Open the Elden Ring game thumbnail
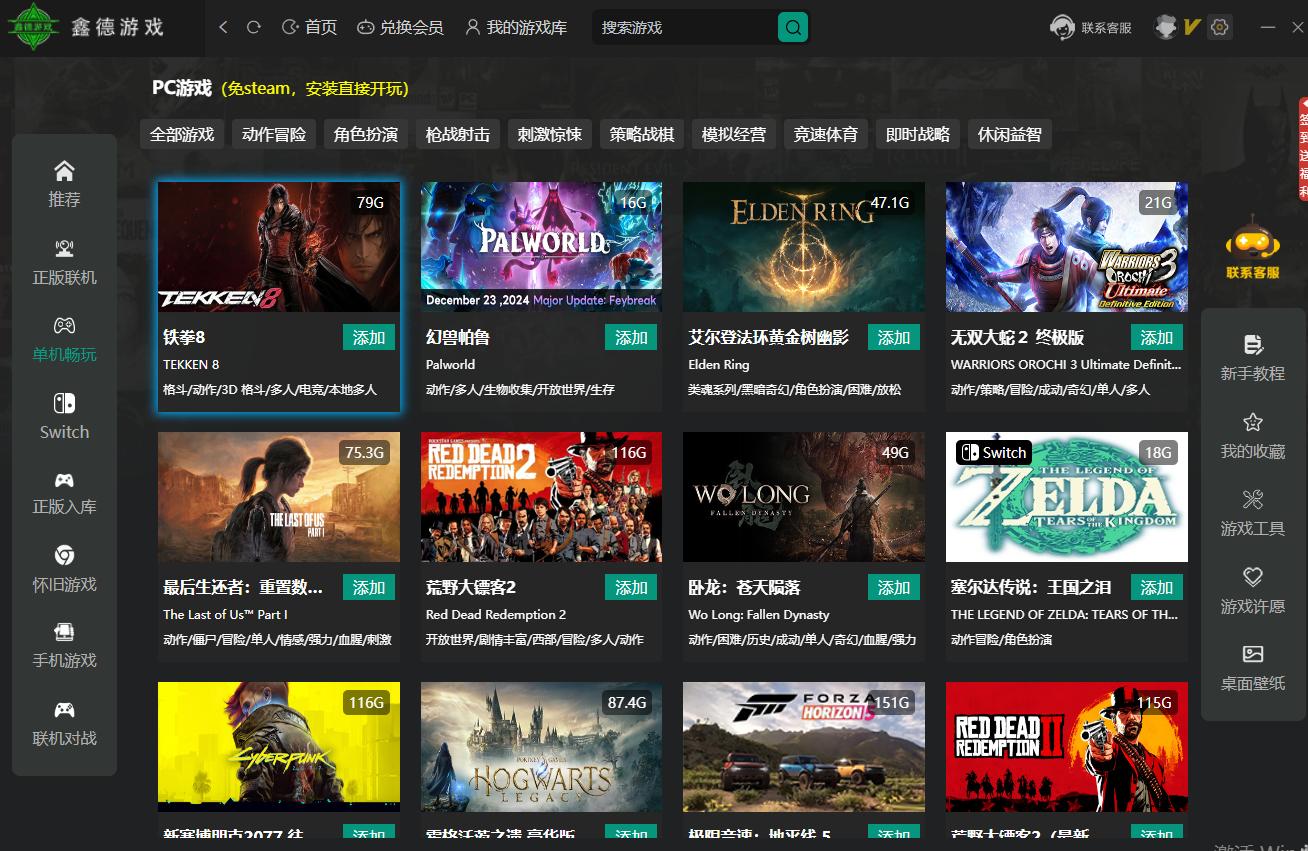This screenshot has height=851, width=1308. click(804, 247)
